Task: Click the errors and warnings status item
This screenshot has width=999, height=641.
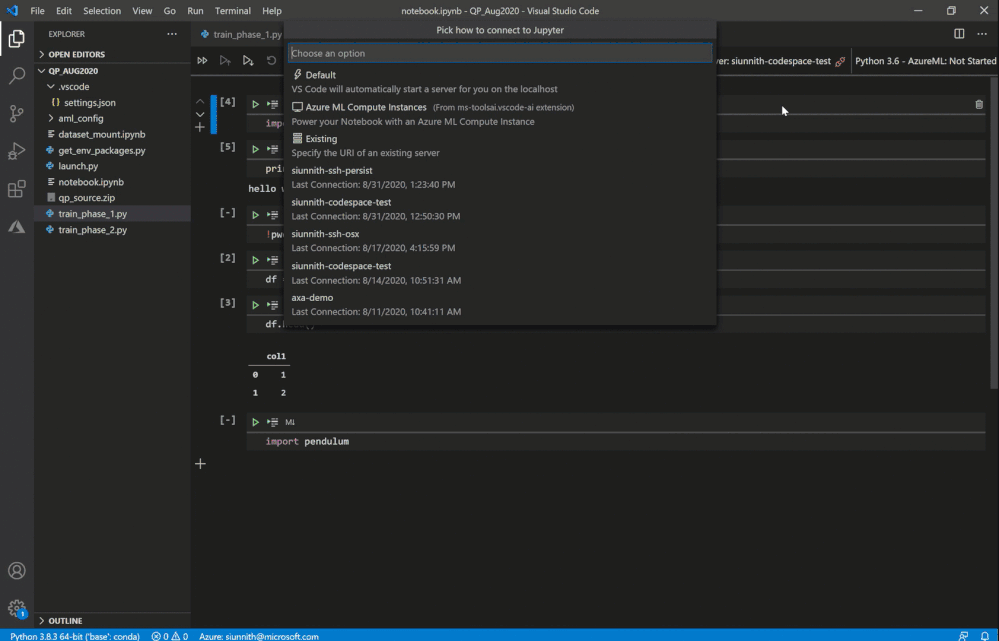Action: pos(169,636)
